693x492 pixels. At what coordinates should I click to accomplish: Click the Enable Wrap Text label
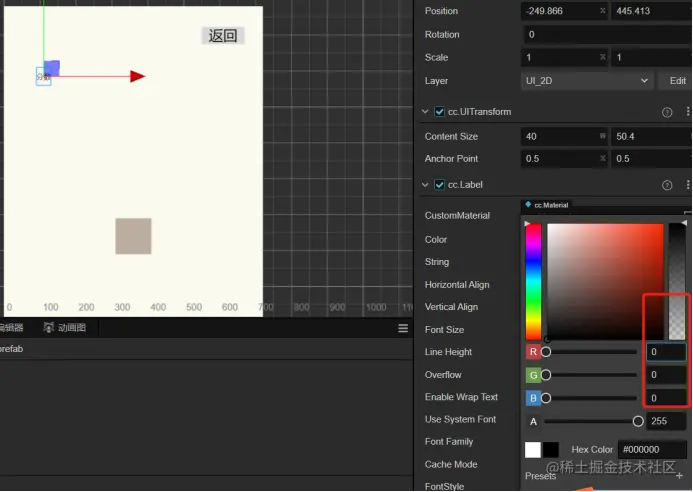461,397
